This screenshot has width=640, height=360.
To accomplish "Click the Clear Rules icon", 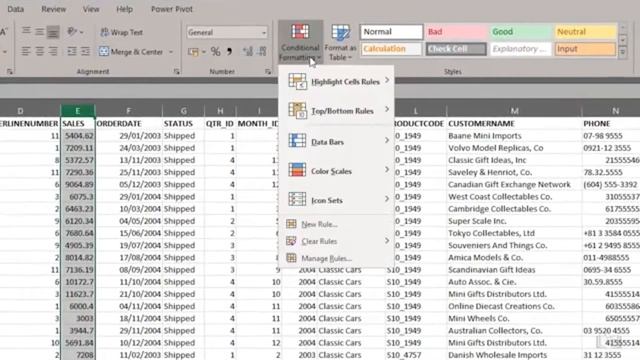I will [291, 241].
